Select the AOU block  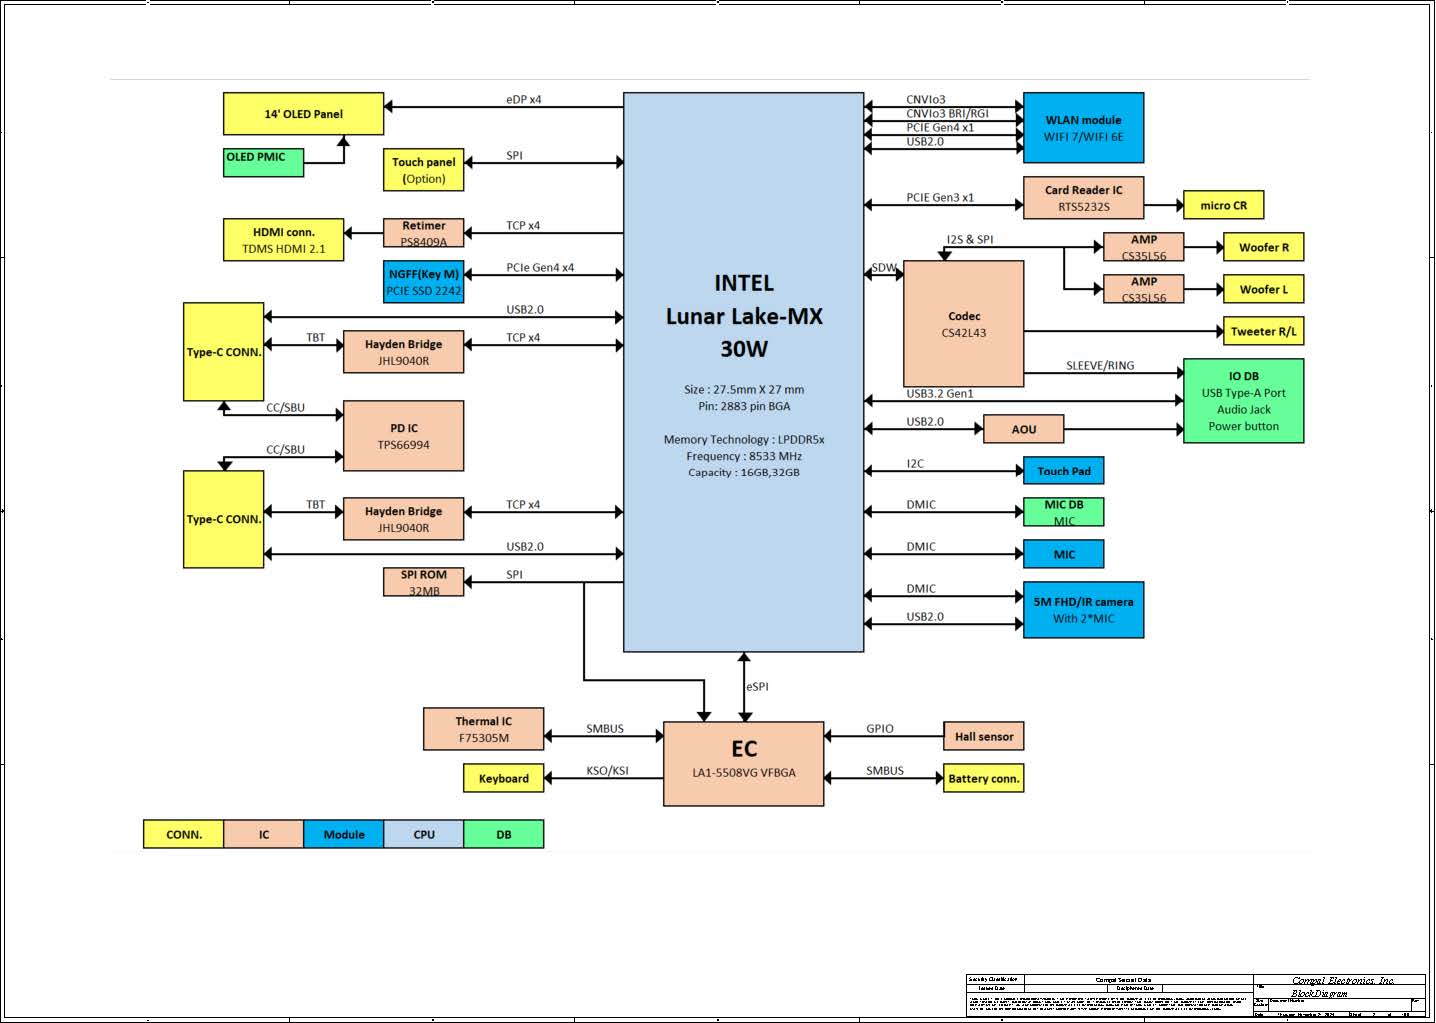tap(1023, 429)
